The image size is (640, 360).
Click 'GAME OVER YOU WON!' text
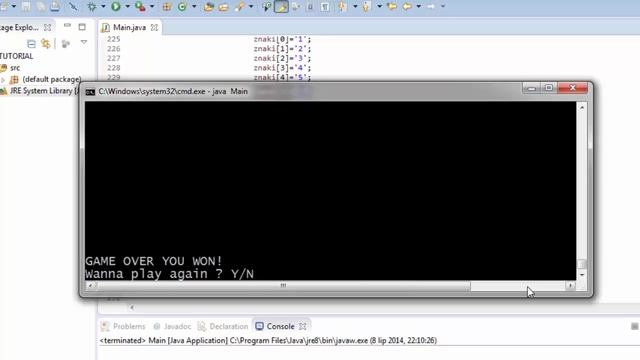(153, 261)
